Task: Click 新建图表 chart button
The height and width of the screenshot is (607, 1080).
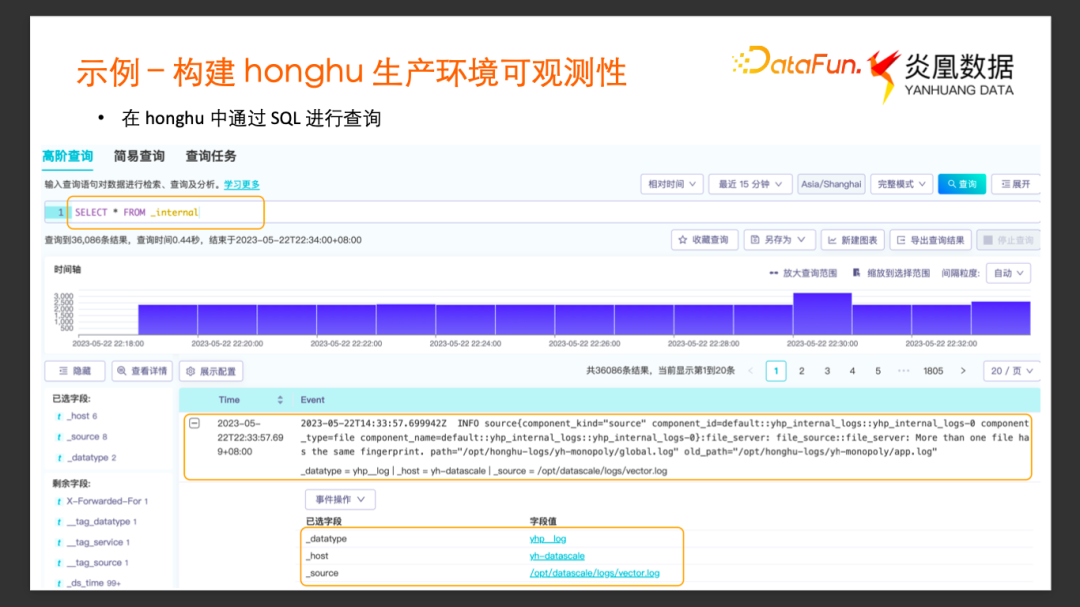Action: (852, 240)
